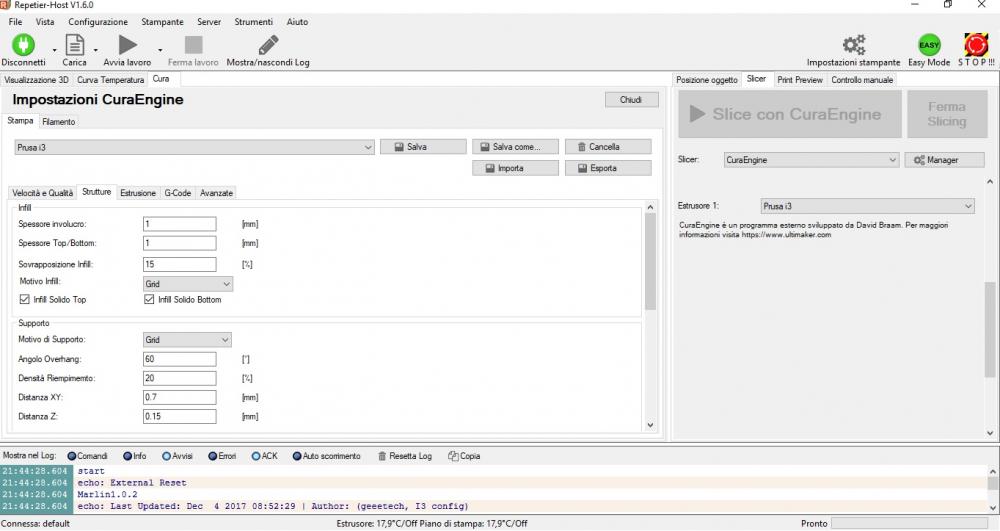The image size is (1000, 531).
Task: Expand the Slicer CuraEngine dropdown
Action: [811, 160]
